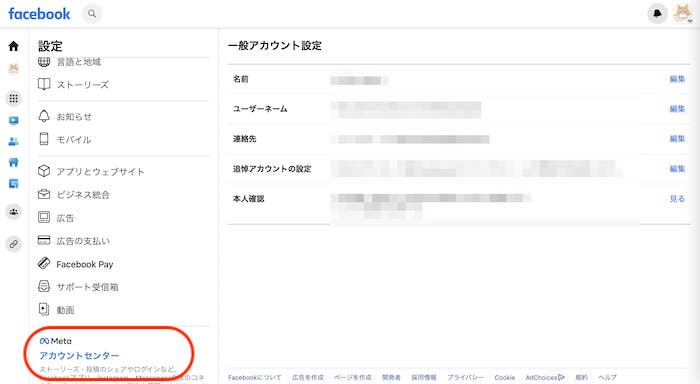The image size is (700, 384).
Task: Open the notifications bell icon
Action: click(657, 14)
